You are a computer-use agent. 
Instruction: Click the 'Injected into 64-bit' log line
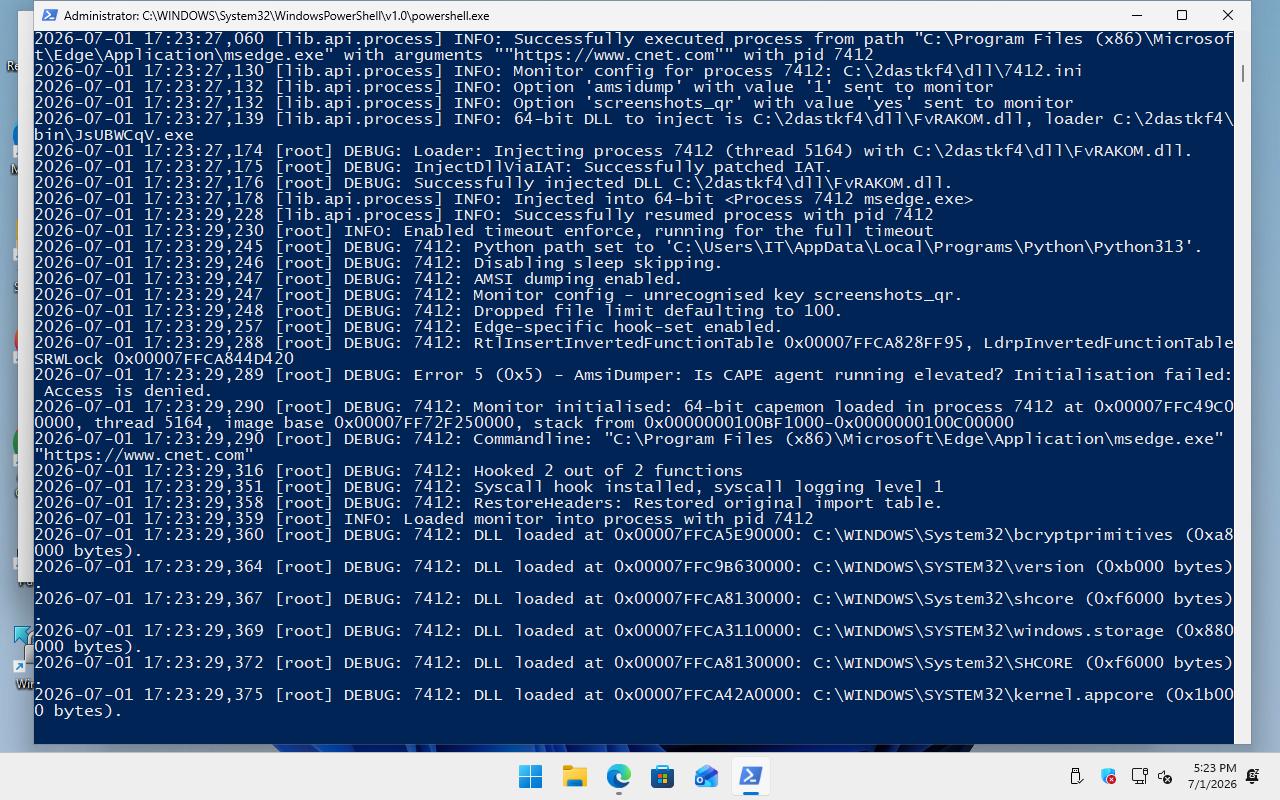tap(504, 199)
